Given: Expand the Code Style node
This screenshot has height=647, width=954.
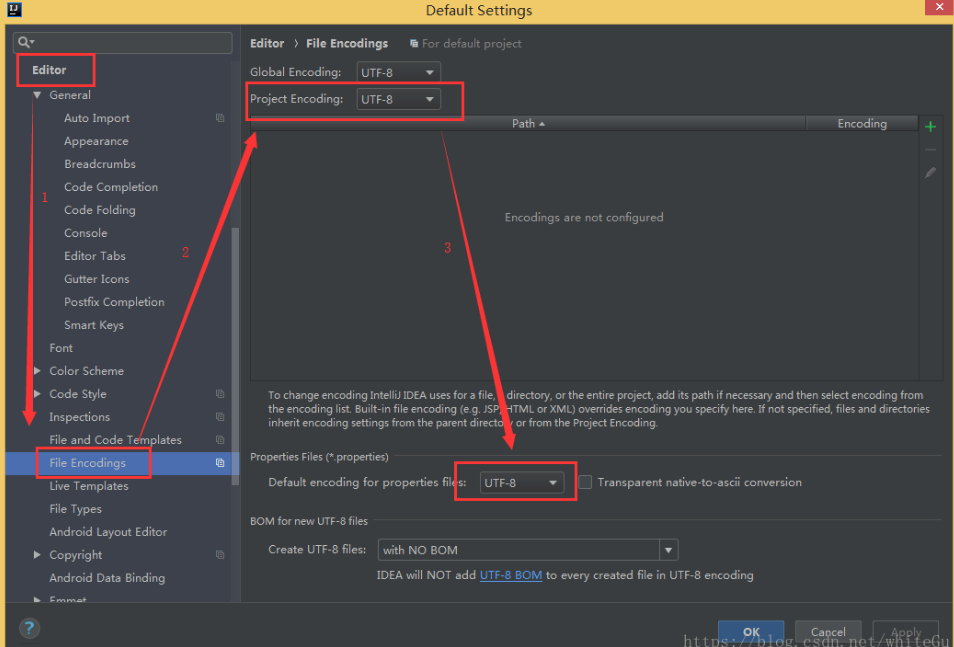Looking at the screenshot, I should click(37, 394).
